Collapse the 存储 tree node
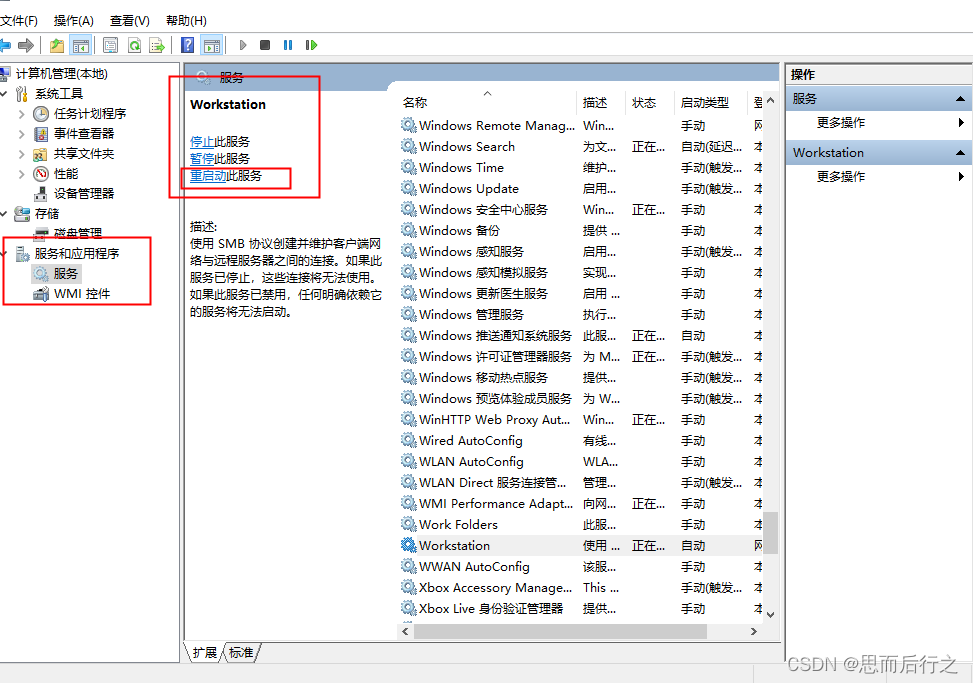The height and width of the screenshot is (683, 973). (4, 213)
